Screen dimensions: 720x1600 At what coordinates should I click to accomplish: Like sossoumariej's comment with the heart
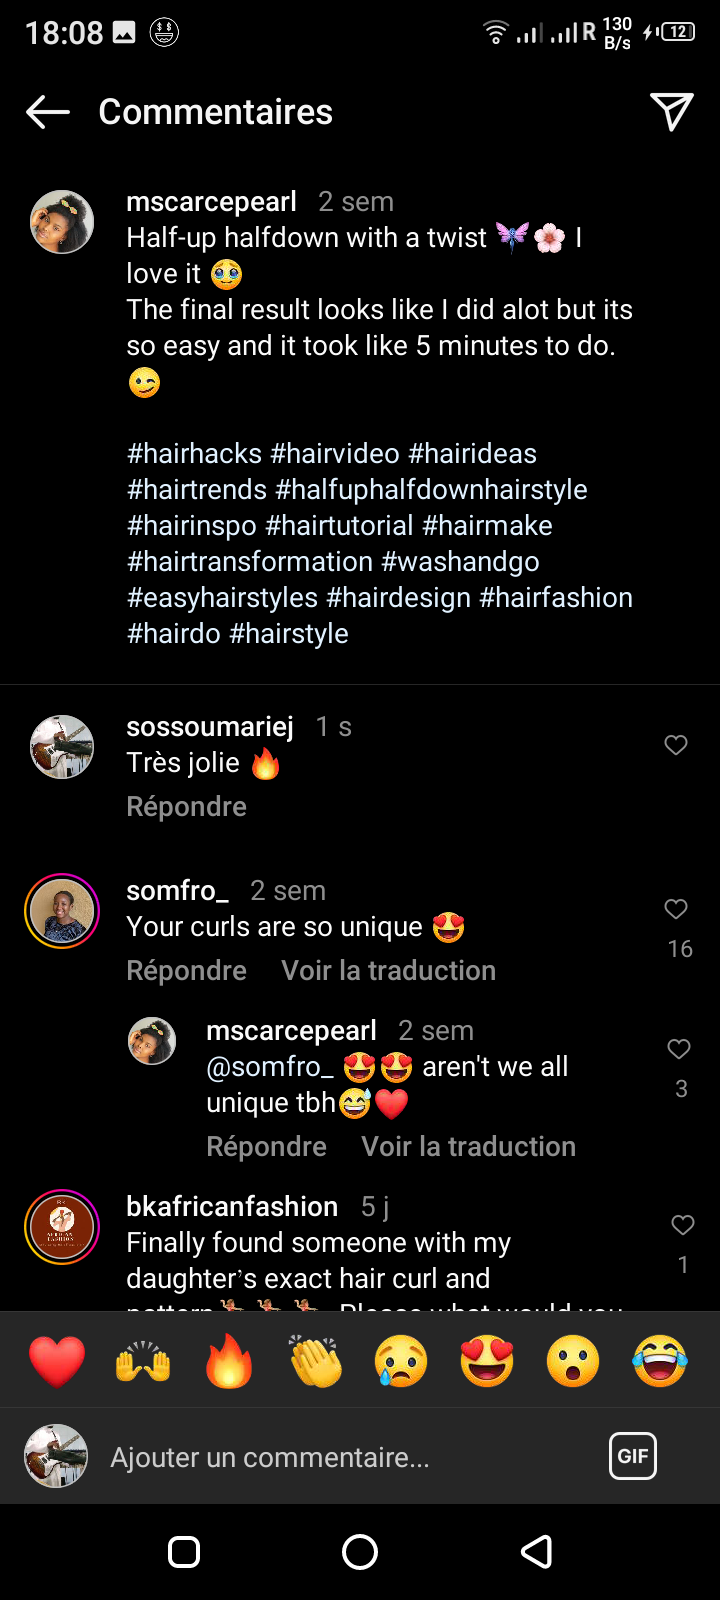tap(676, 745)
